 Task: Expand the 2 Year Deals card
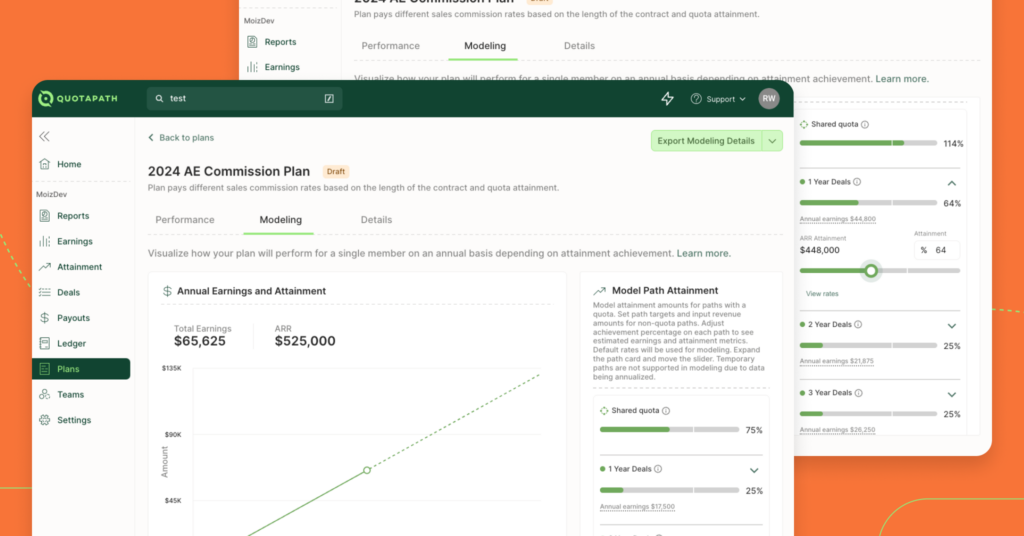pos(951,325)
